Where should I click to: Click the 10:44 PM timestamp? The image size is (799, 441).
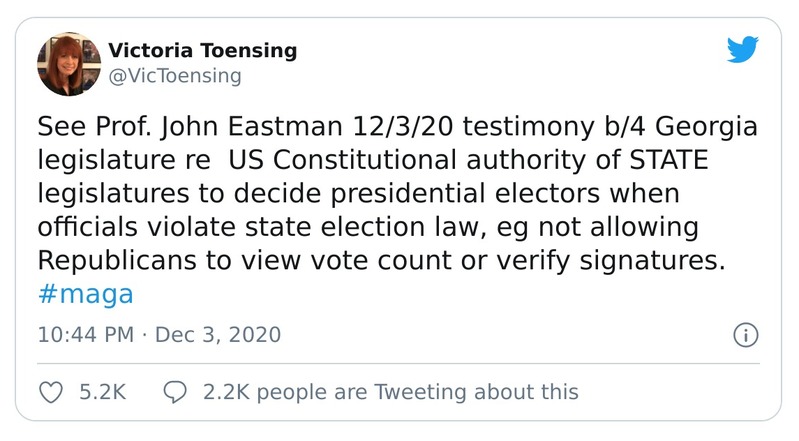[x=85, y=334]
